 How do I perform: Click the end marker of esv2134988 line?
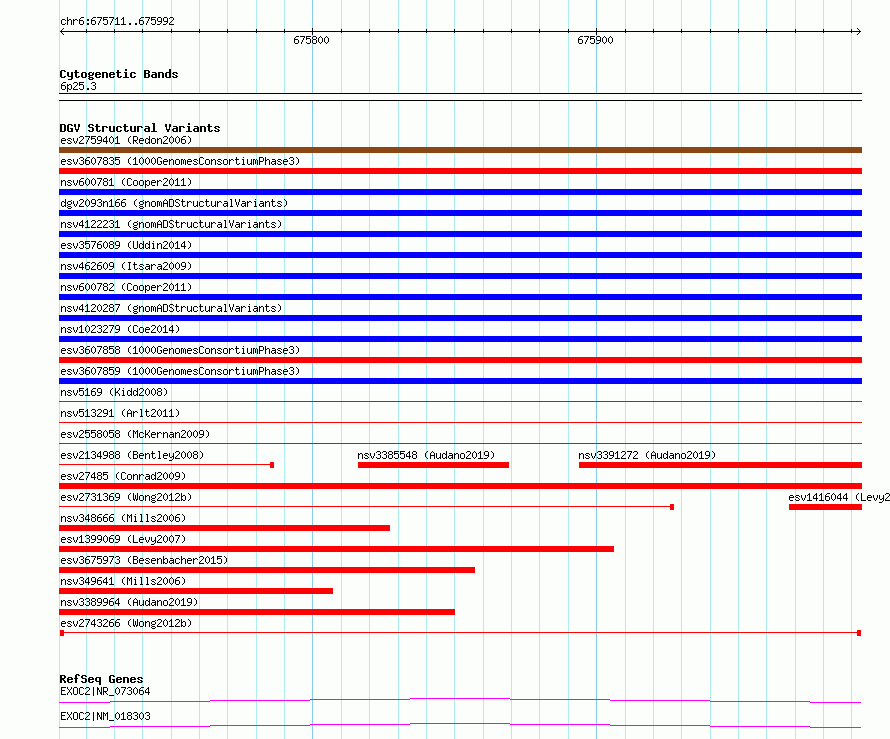[272, 465]
